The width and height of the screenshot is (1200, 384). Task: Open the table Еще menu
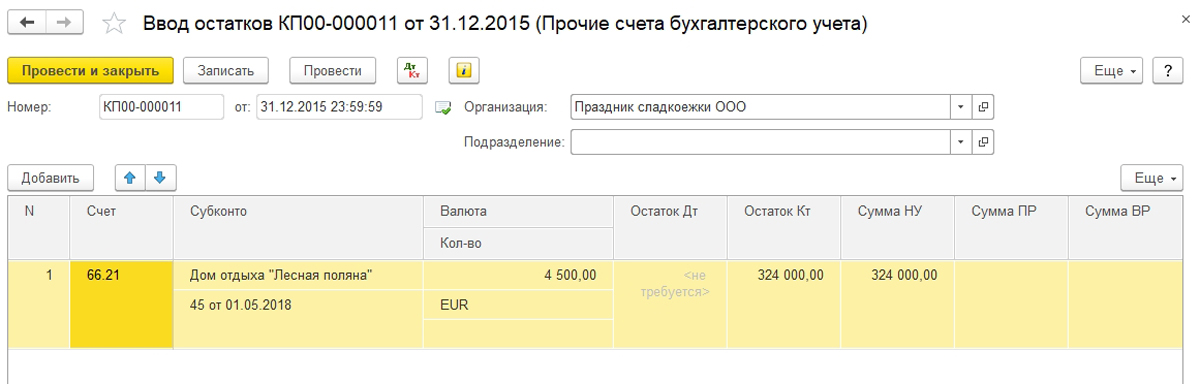[x=1152, y=178]
